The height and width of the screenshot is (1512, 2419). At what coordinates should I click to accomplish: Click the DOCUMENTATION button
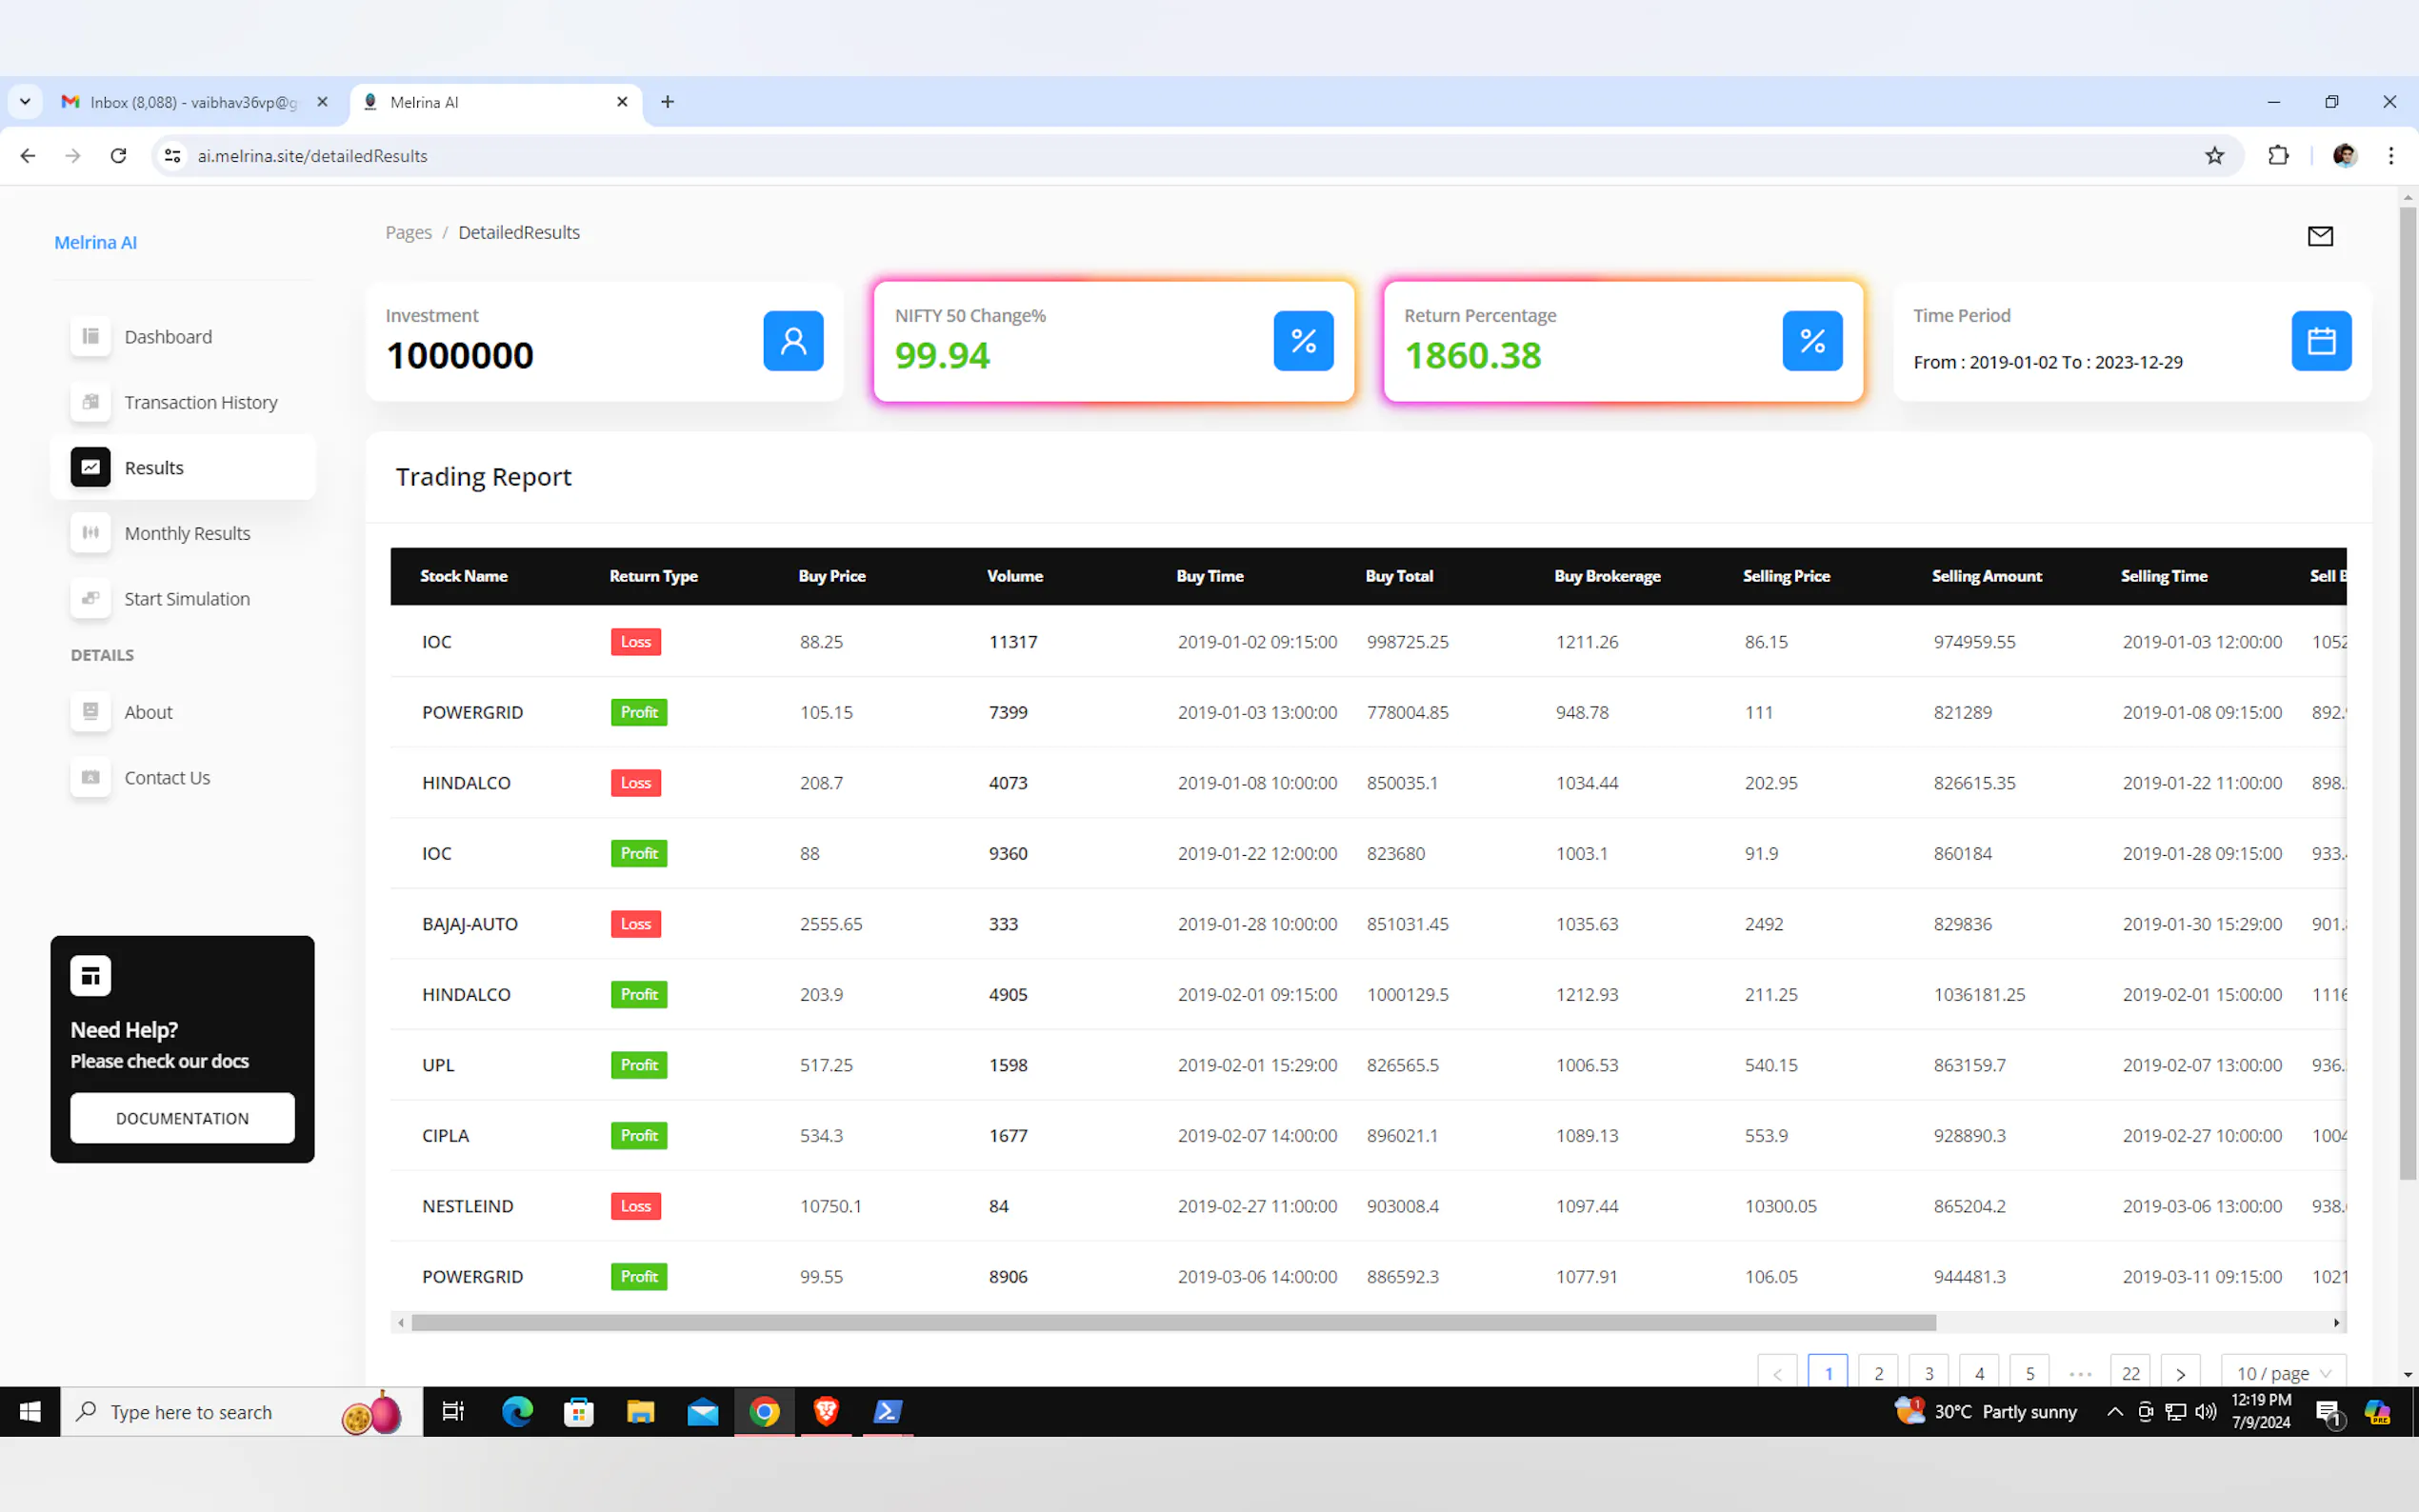click(x=182, y=1118)
